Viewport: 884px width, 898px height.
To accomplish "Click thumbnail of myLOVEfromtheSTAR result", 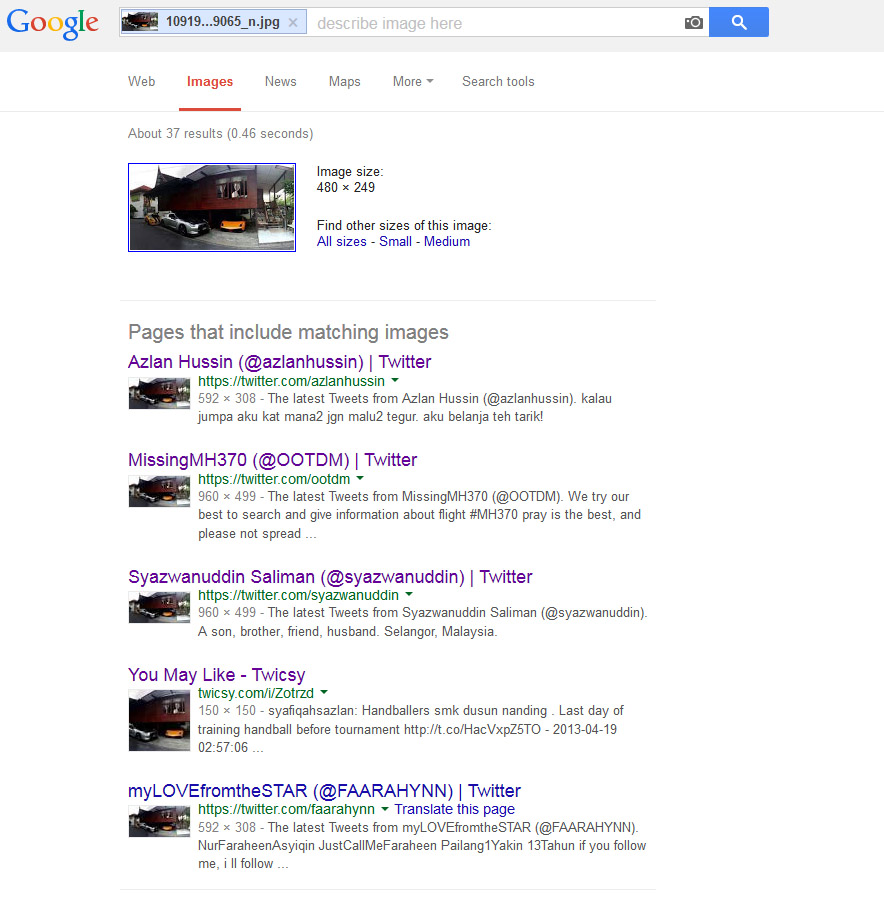I will 159,821.
